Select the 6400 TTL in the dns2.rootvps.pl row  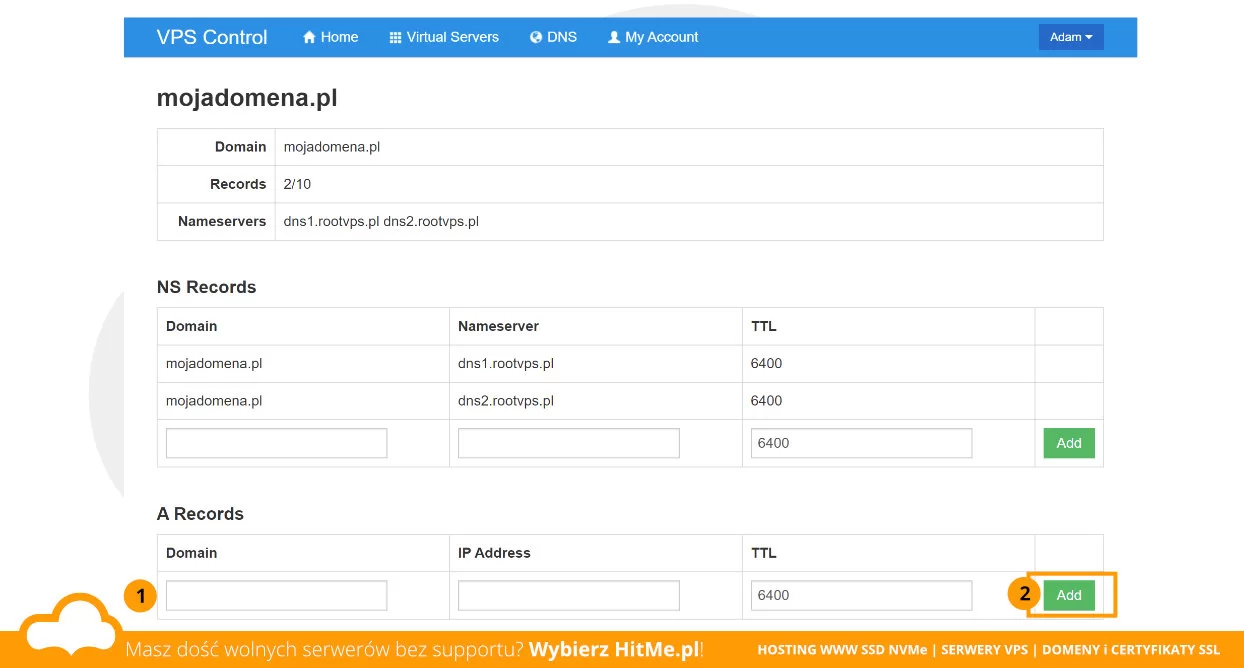[x=766, y=400]
